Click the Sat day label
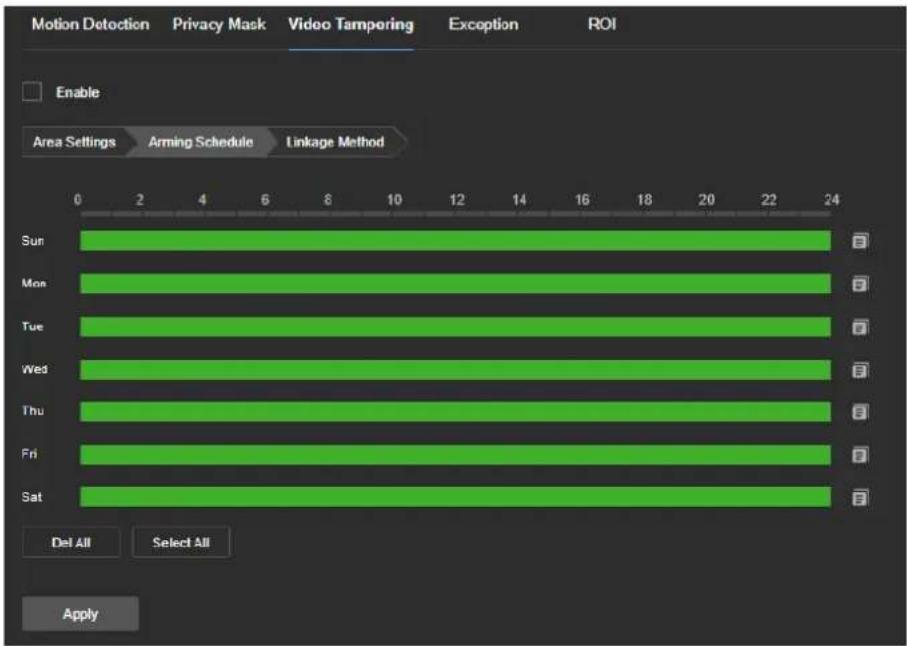 tap(32, 497)
